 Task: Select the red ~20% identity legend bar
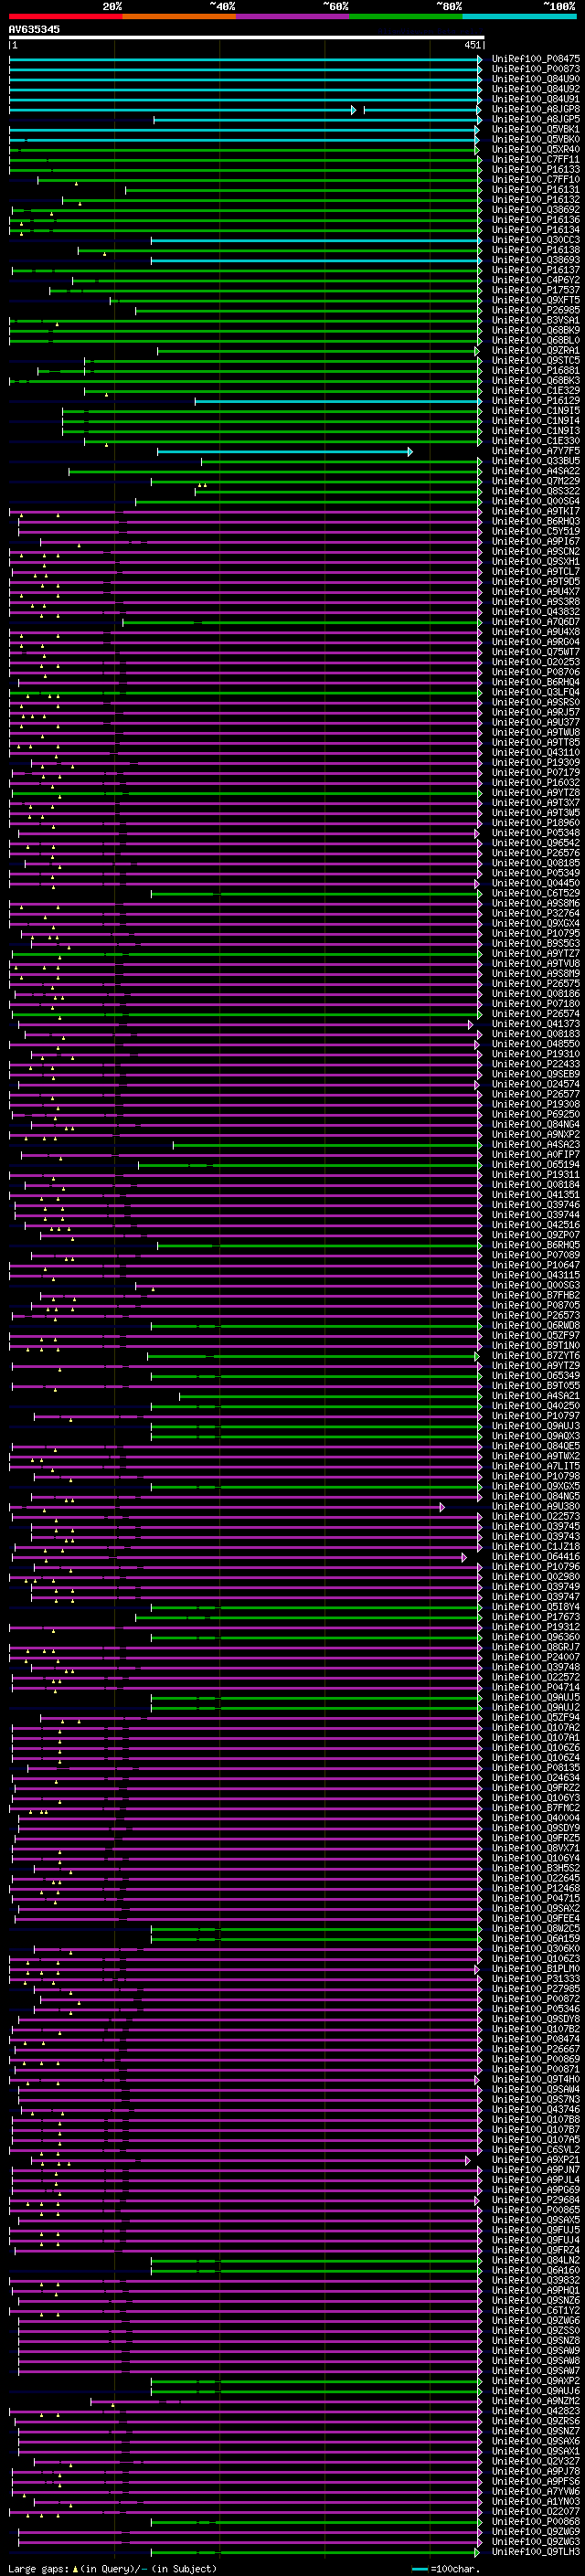pyautogui.click(x=65, y=16)
